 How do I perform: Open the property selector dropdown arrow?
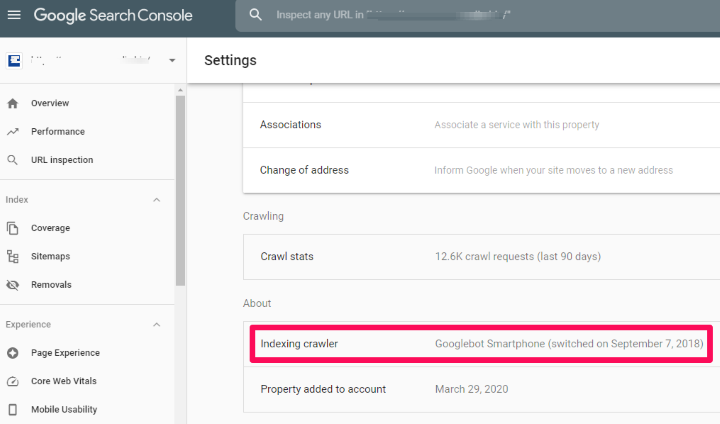coord(172,60)
